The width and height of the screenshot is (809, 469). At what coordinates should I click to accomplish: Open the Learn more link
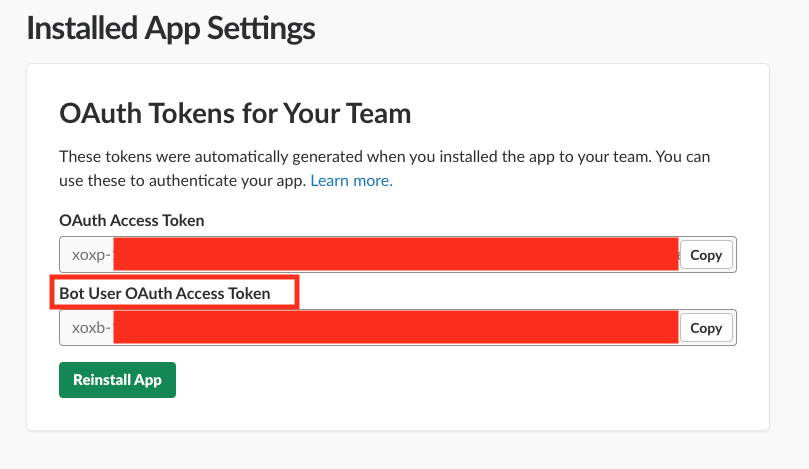click(x=351, y=181)
